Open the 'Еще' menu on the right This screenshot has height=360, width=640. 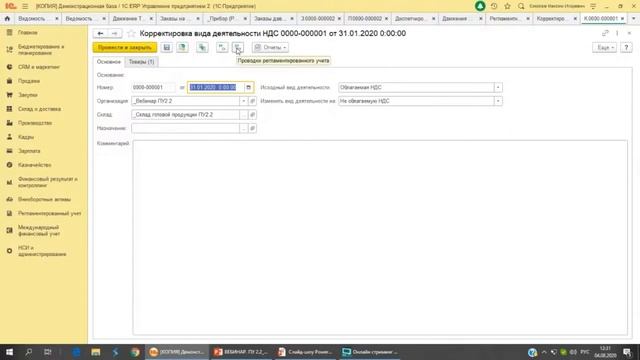[604, 47]
